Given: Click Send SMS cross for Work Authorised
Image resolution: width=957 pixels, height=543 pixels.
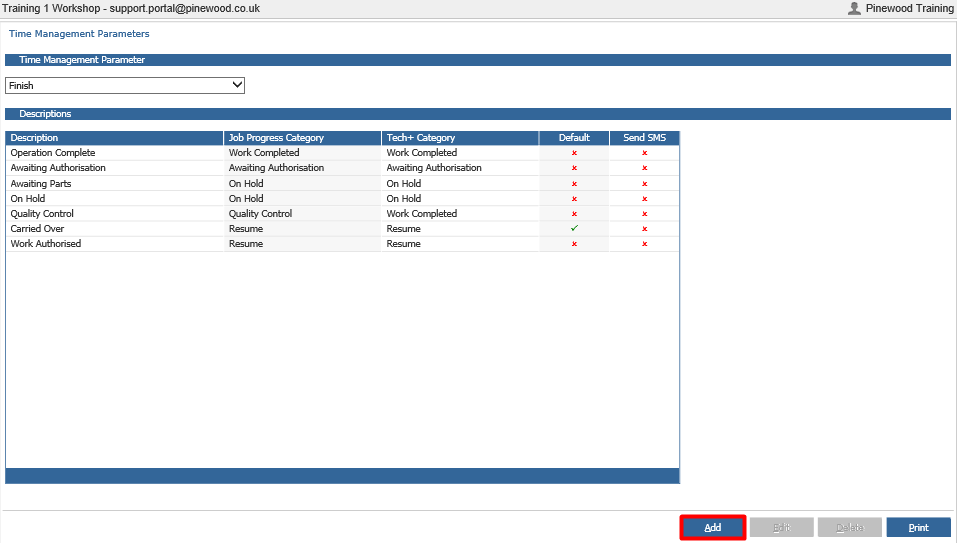Looking at the screenshot, I should (x=645, y=244).
